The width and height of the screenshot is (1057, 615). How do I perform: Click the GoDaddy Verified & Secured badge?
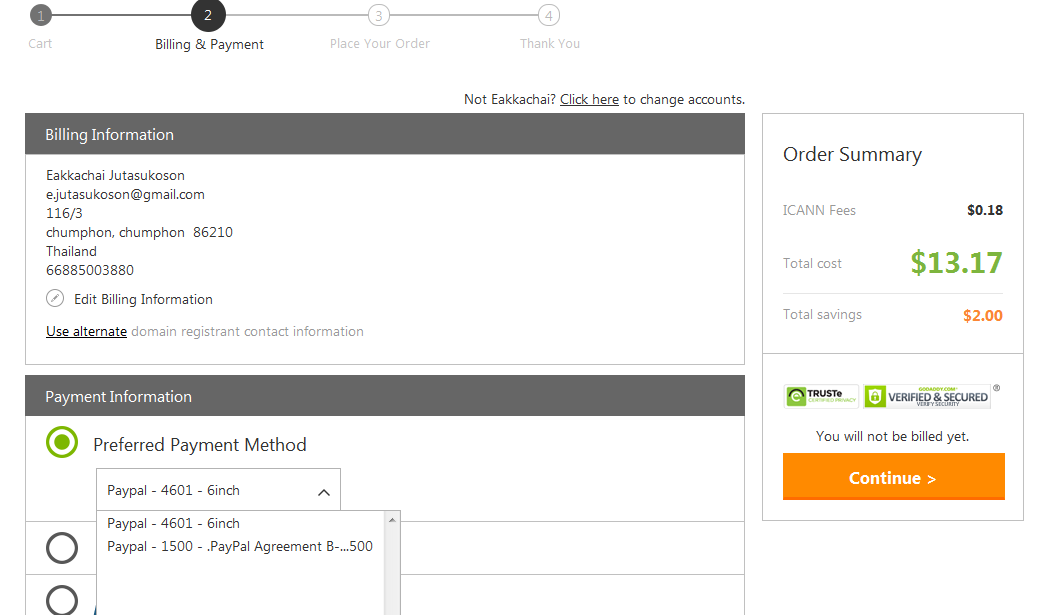point(927,397)
